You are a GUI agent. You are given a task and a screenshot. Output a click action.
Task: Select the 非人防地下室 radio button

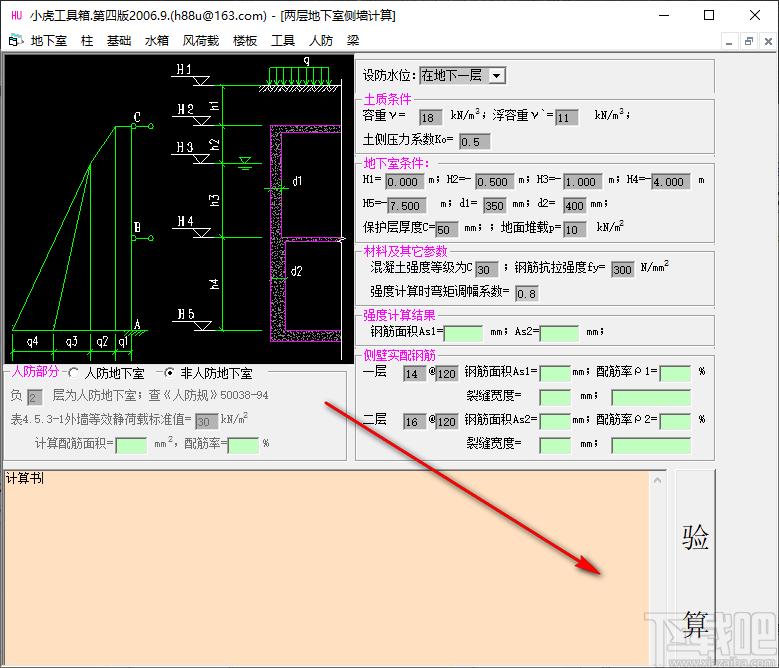[169, 372]
